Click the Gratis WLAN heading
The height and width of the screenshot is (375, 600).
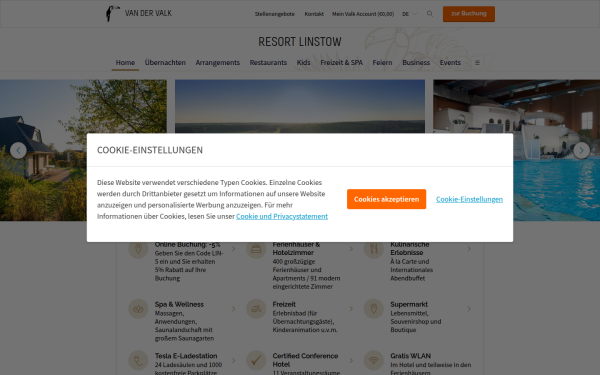click(x=410, y=356)
